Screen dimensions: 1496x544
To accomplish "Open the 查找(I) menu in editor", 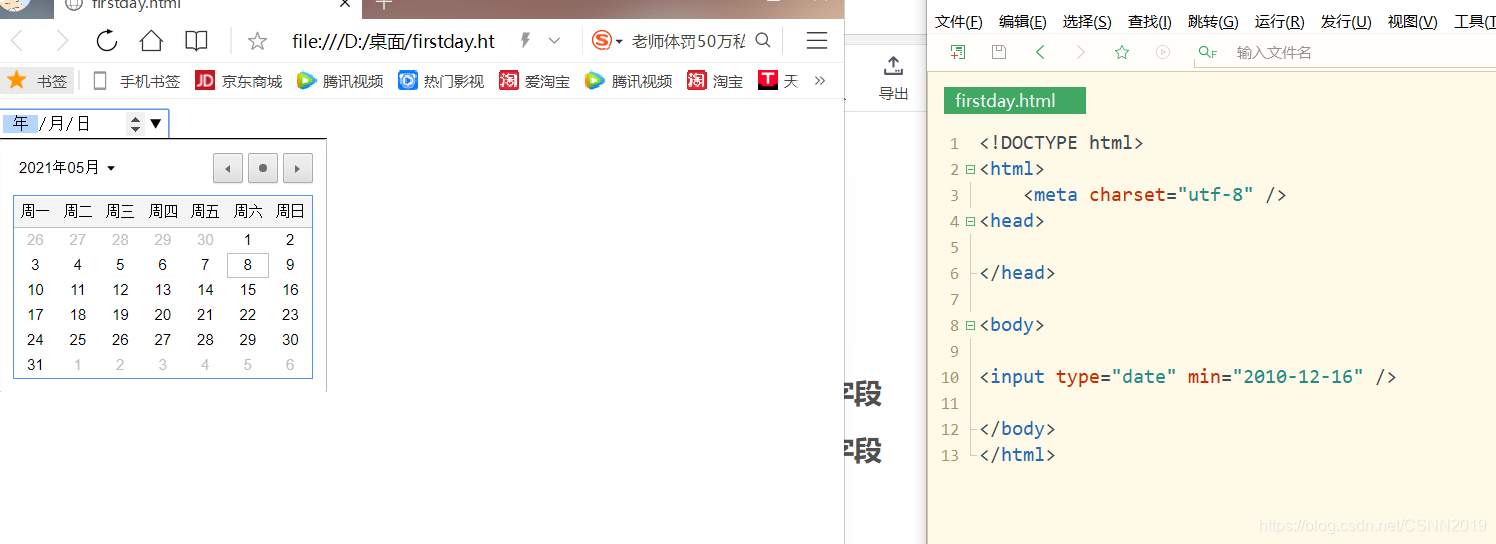I will (1150, 22).
